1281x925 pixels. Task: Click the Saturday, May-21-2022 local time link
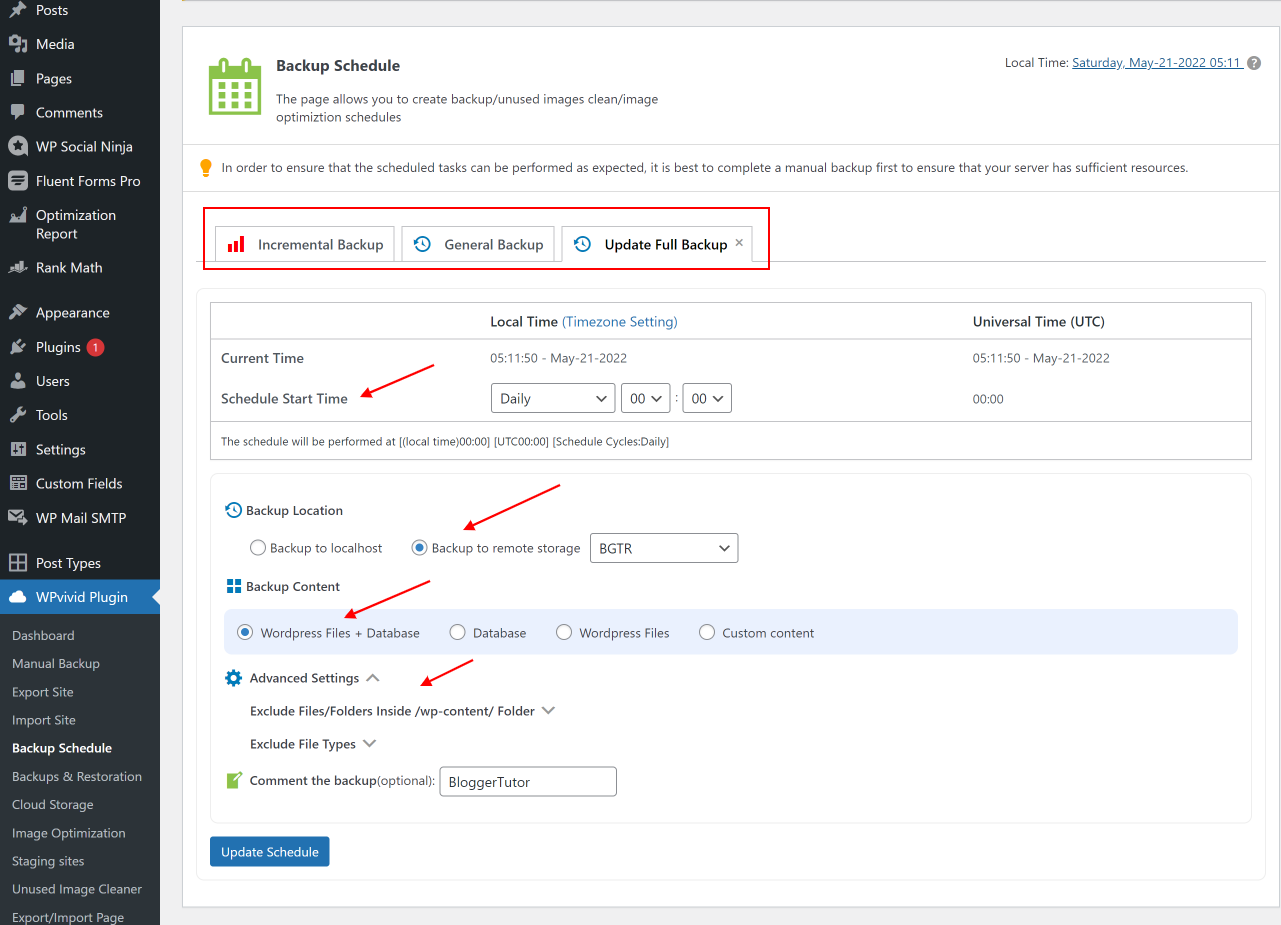click(x=1157, y=63)
